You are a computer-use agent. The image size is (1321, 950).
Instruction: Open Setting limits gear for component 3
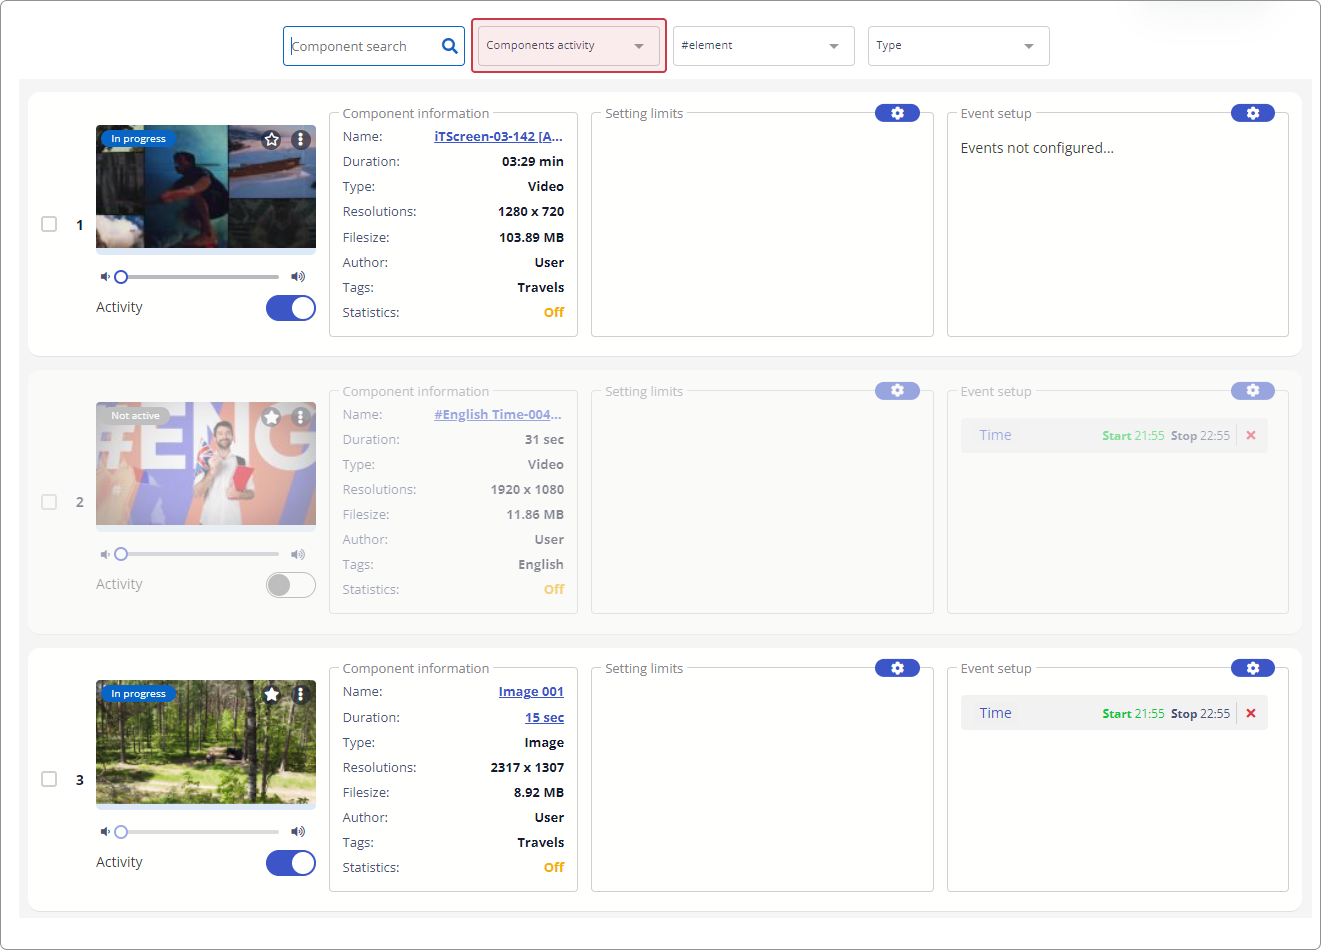tap(897, 668)
